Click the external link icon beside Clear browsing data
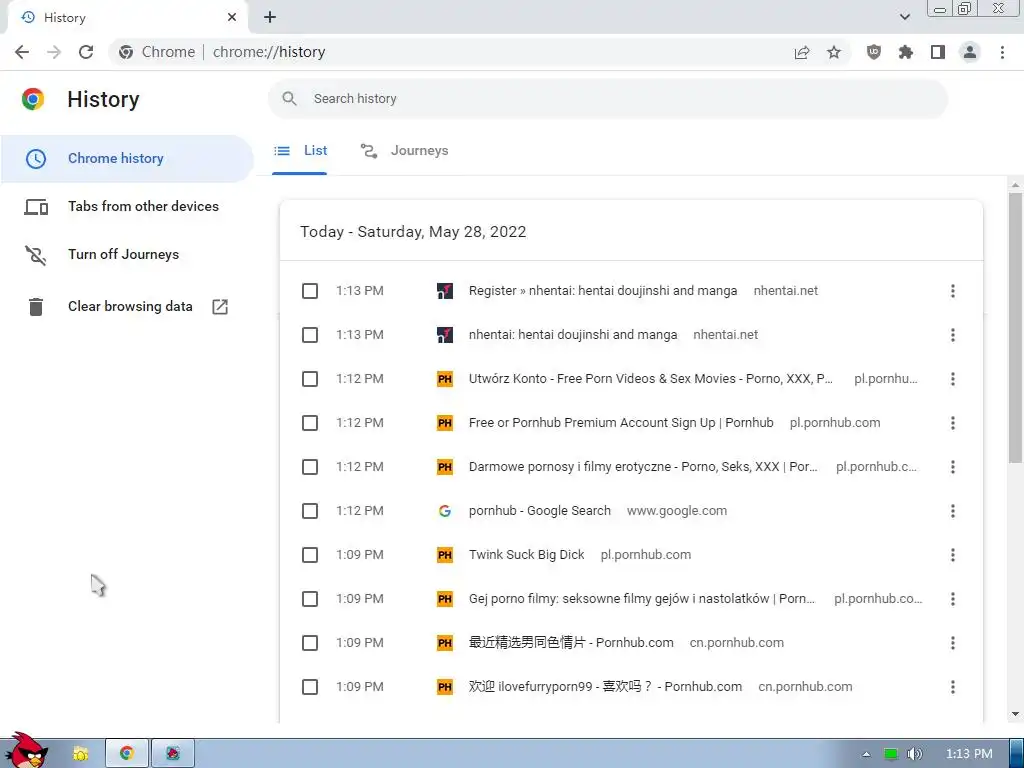1024x768 pixels. coord(220,306)
